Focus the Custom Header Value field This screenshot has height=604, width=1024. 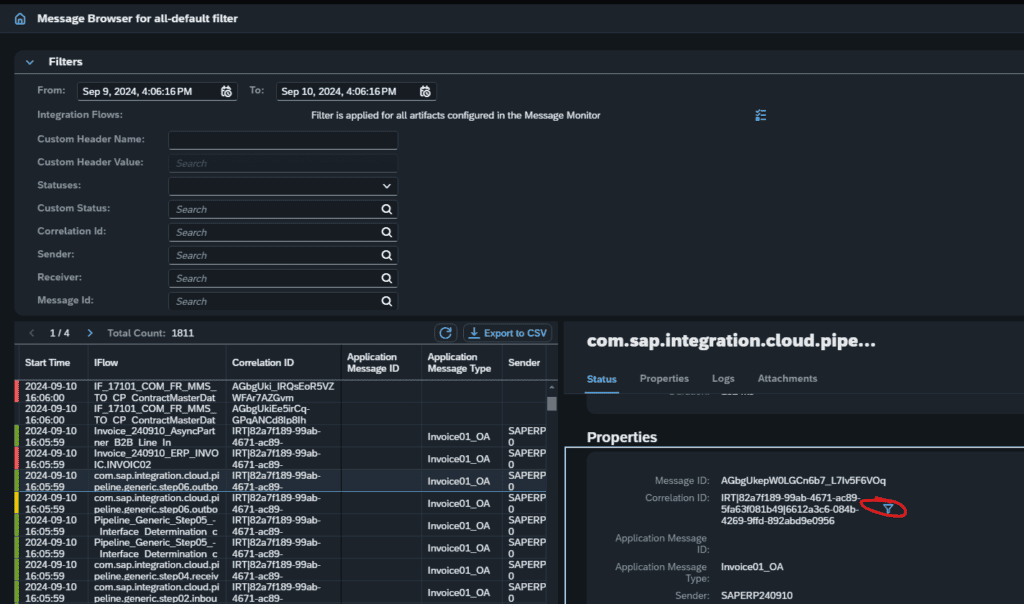(283, 163)
